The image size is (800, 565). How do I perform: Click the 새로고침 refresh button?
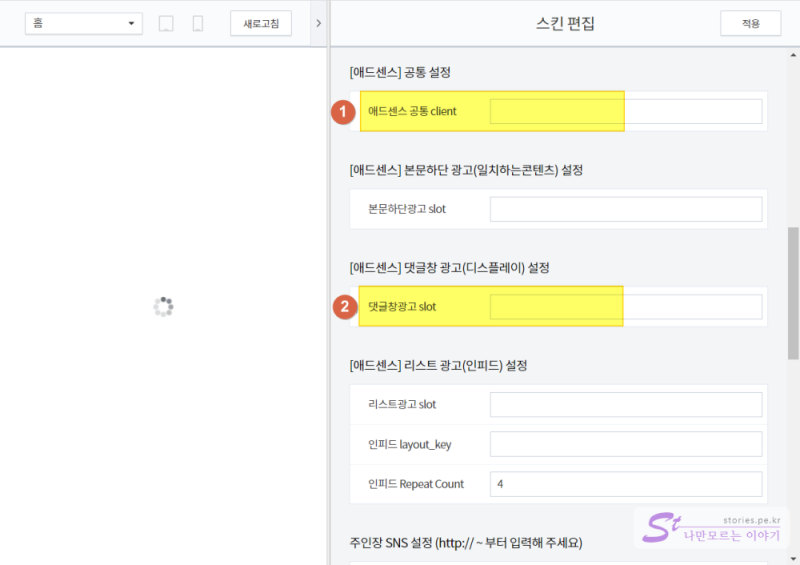pos(261,23)
